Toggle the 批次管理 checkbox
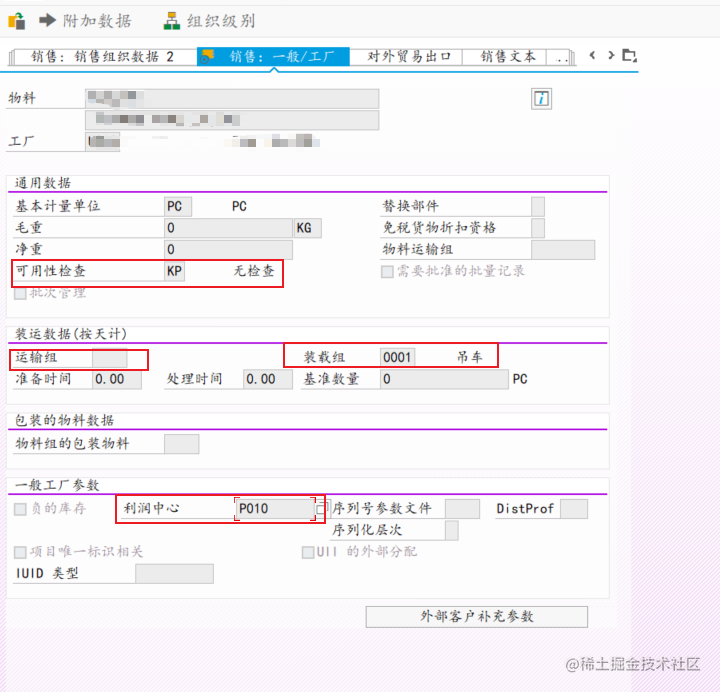 pos(20,293)
